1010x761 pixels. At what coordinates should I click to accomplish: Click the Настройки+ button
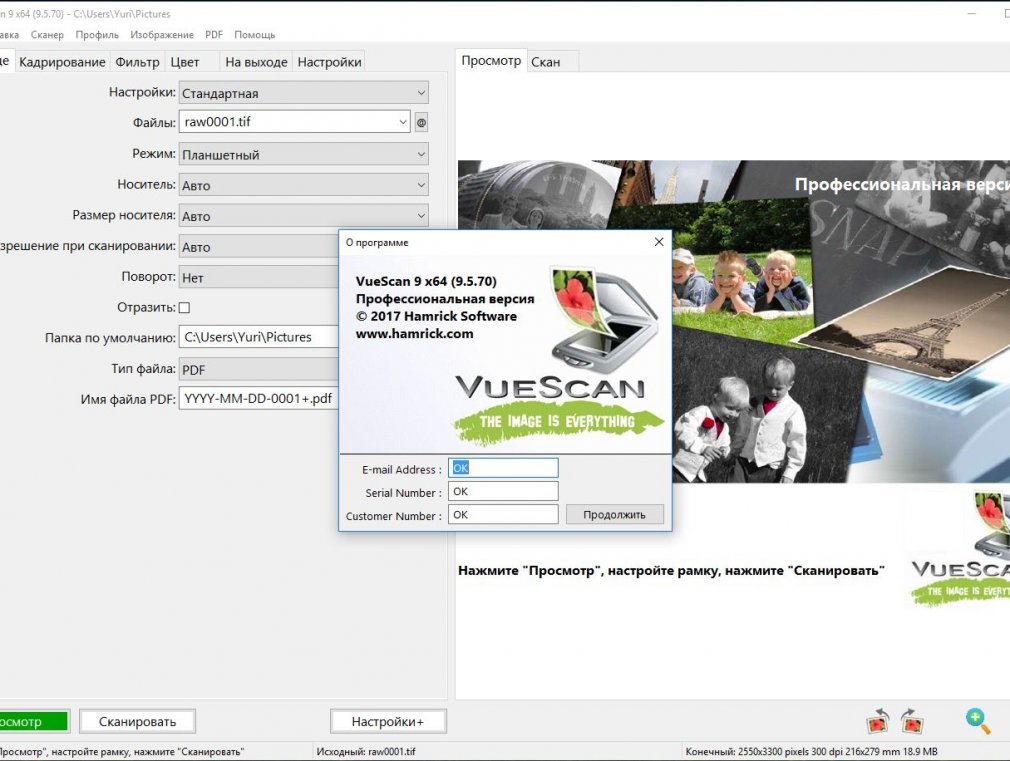coord(388,722)
